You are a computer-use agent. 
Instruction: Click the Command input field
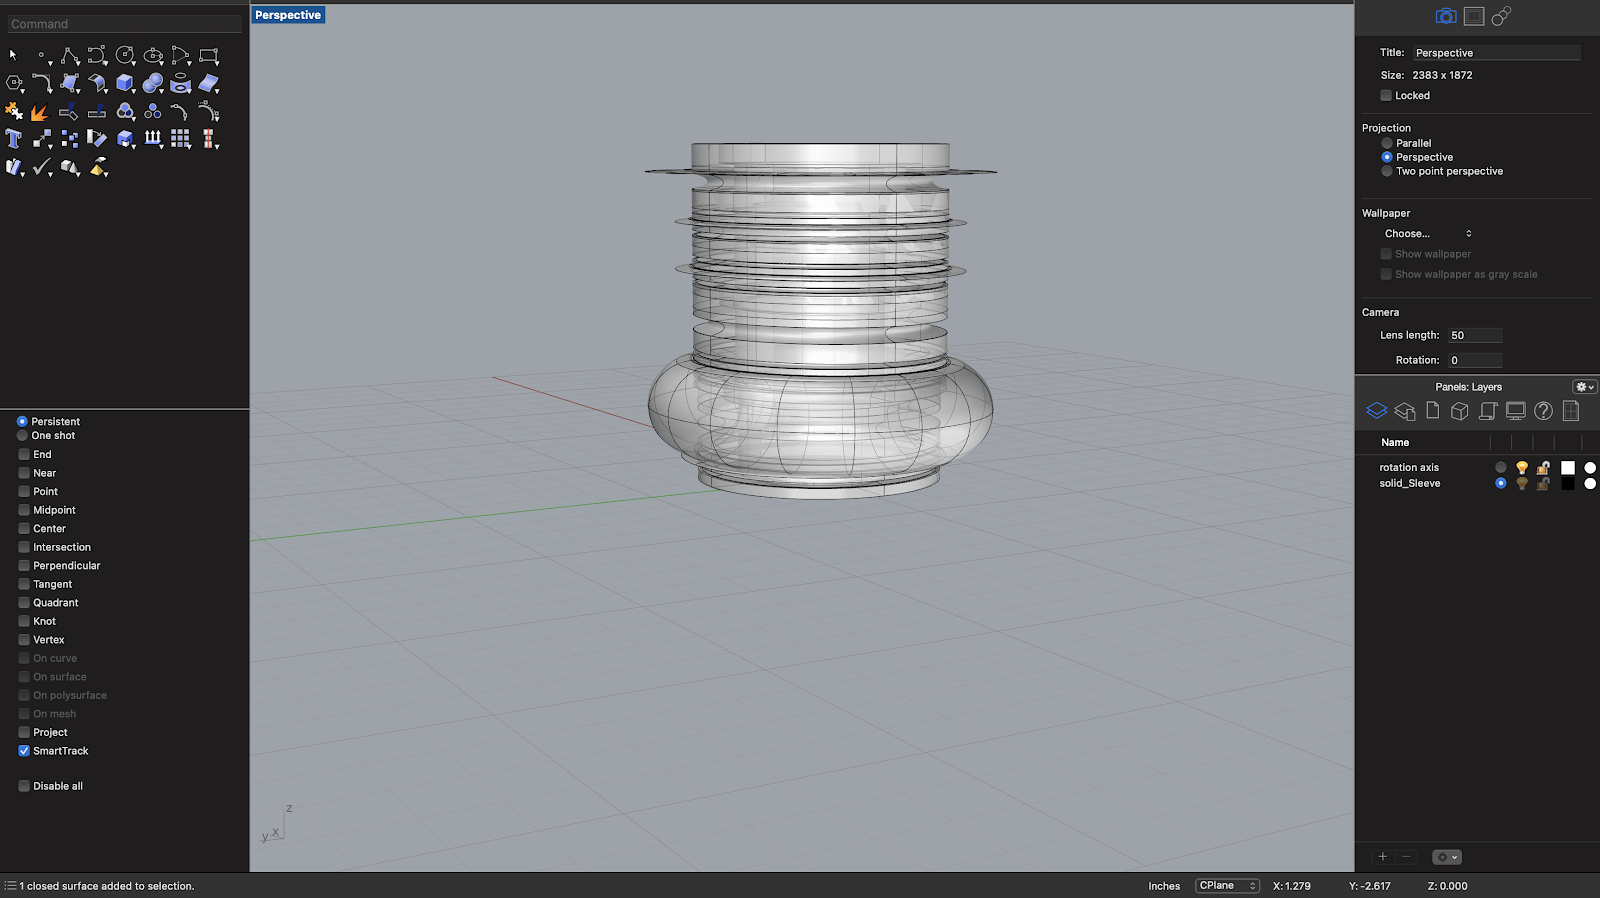coord(124,24)
